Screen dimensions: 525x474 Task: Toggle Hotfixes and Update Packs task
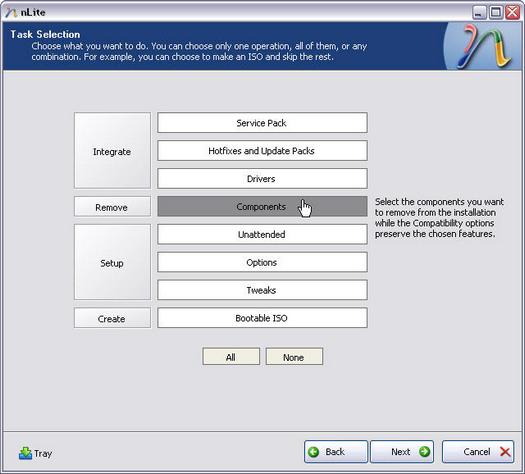point(262,151)
